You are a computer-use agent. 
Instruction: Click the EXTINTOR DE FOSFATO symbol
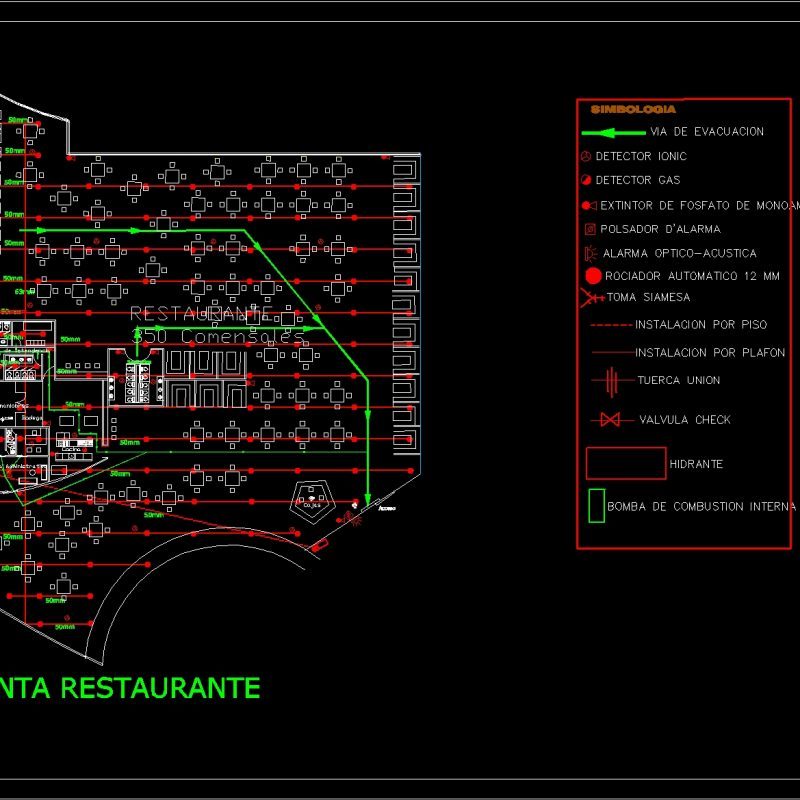coord(589,203)
